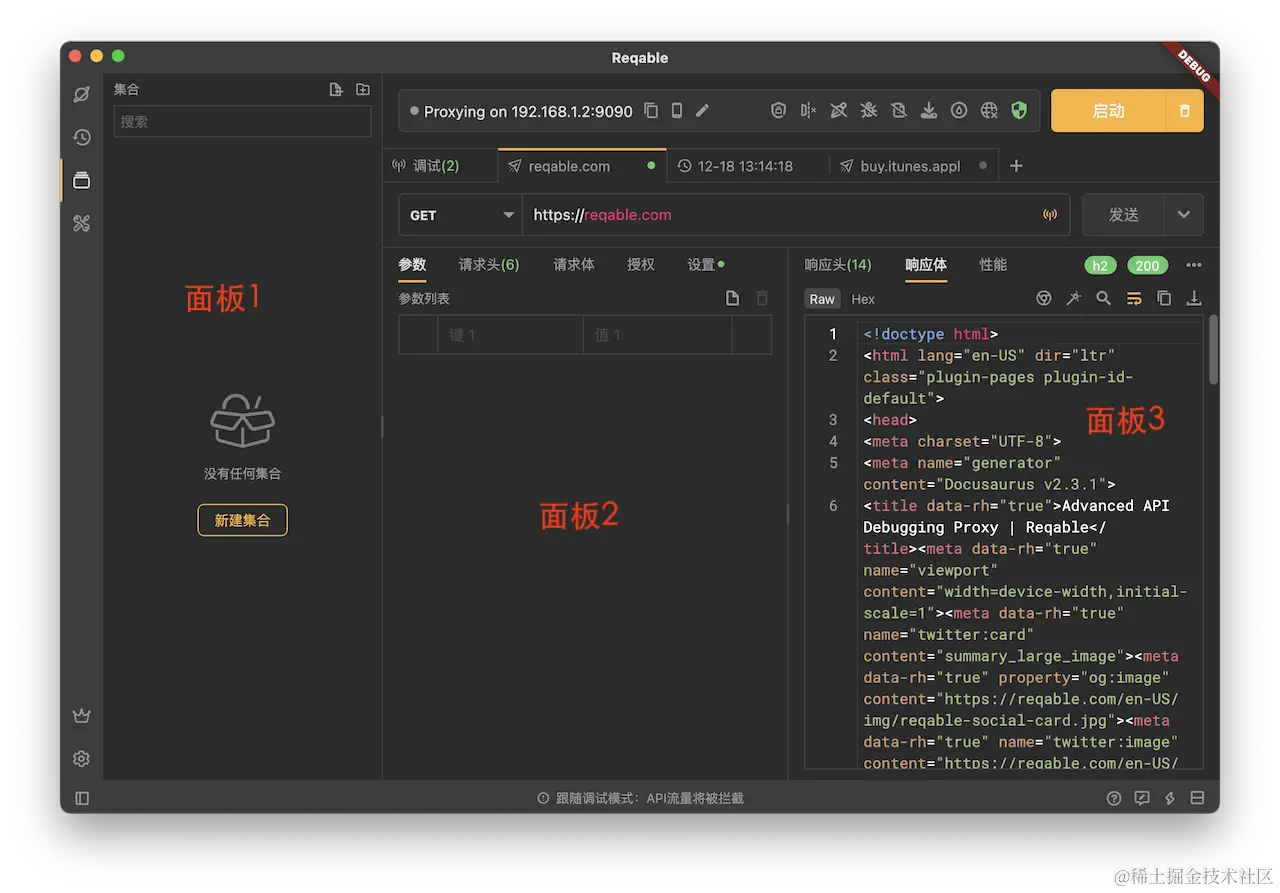Viewport: 1280px width, 893px height.
Task: Toggle green shield SSL proxying icon
Action: [1019, 111]
